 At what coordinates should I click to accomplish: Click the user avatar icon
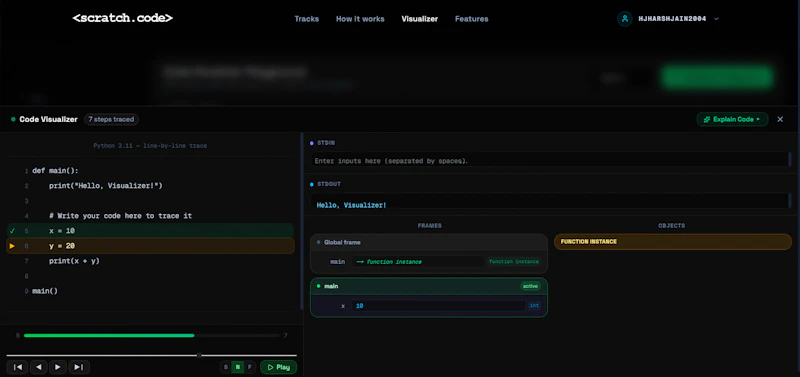[624, 19]
